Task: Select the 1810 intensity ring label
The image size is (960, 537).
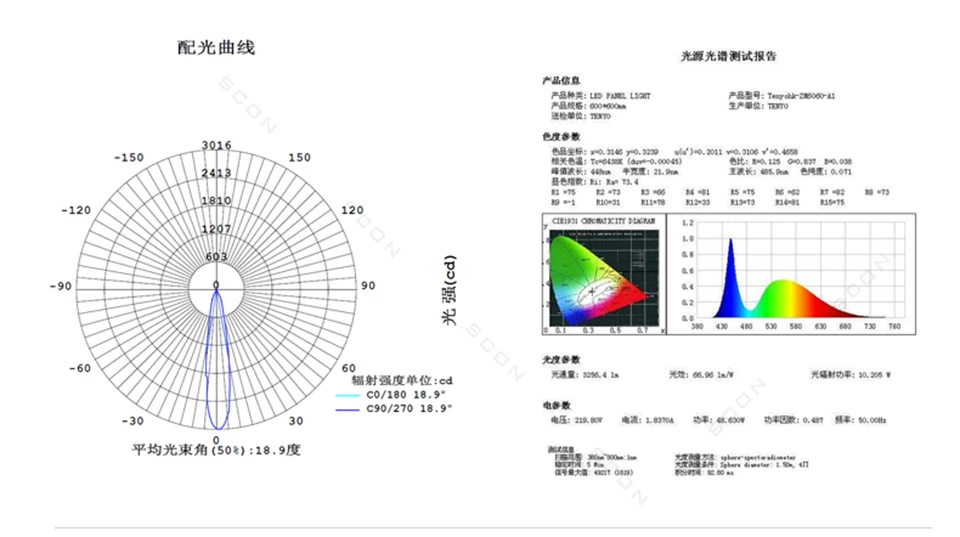Action: tap(217, 200)
